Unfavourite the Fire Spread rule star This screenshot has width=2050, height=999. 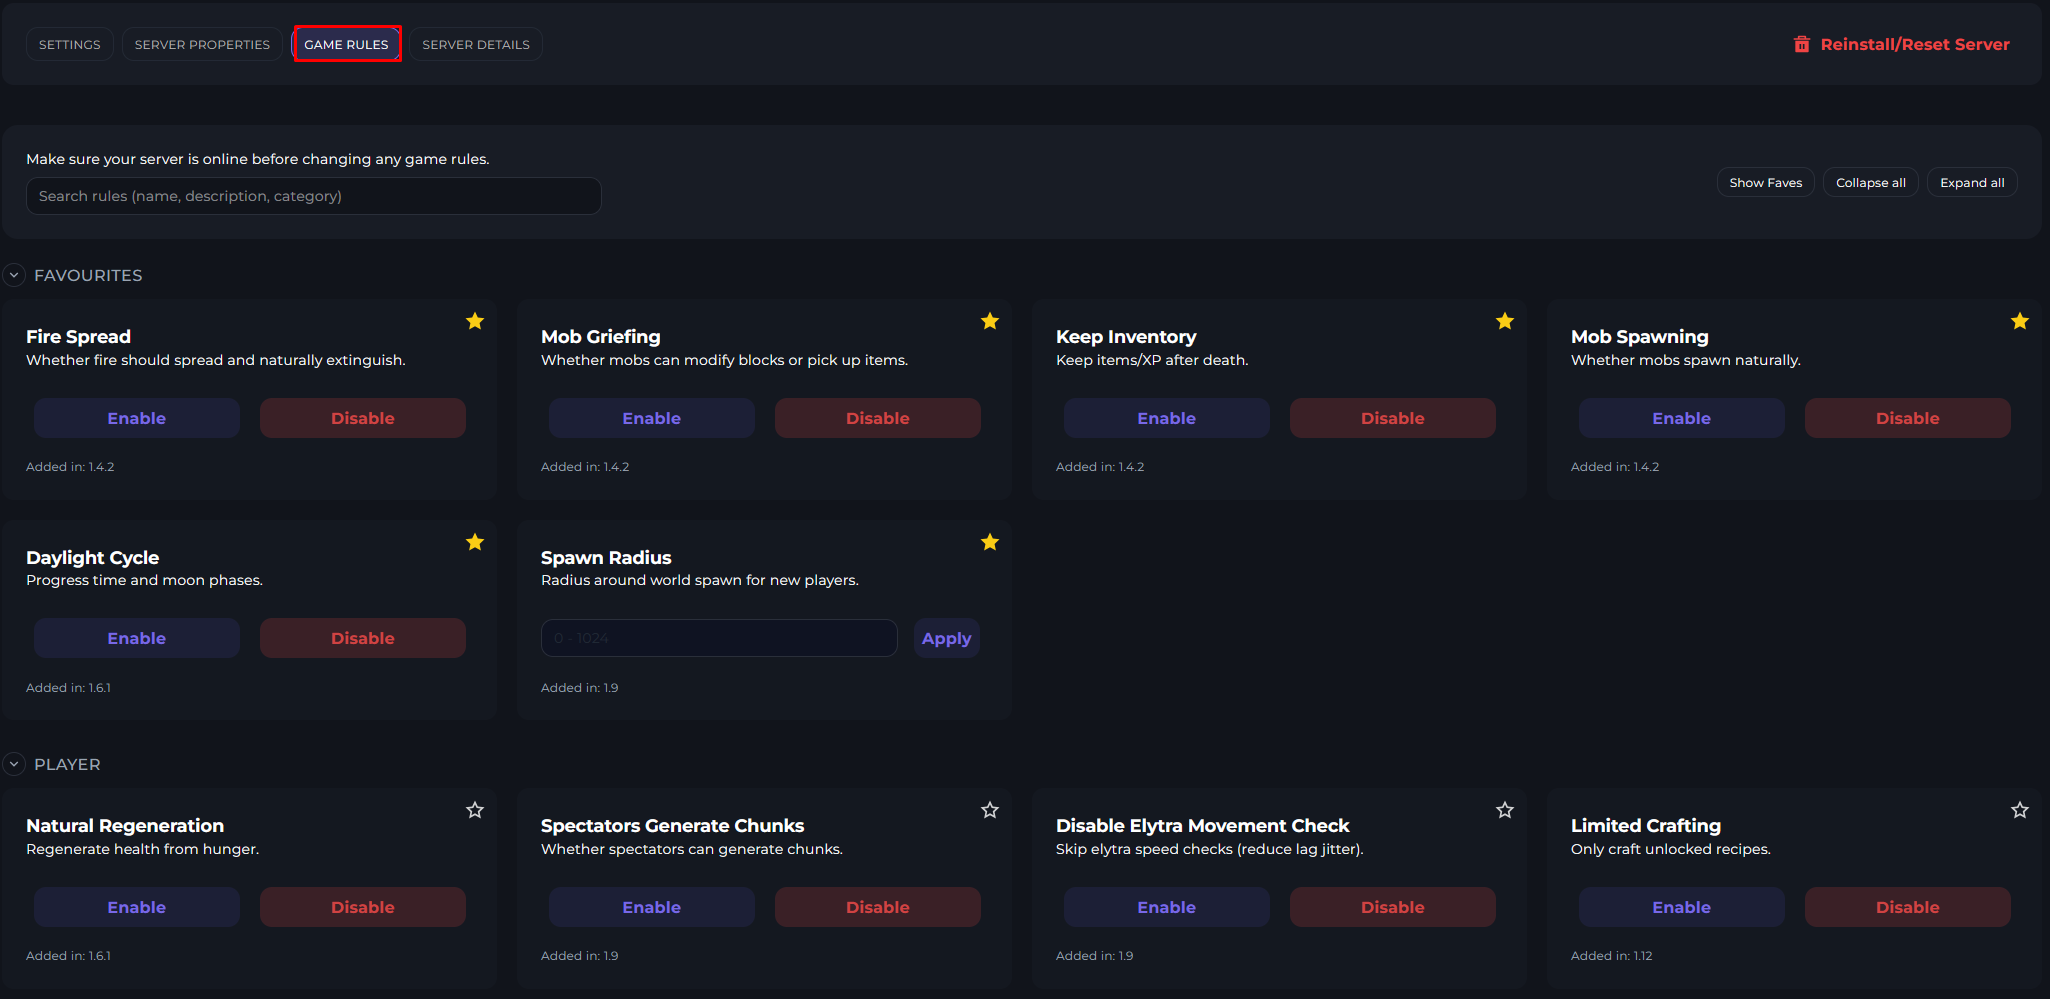[x=475, y=321]
